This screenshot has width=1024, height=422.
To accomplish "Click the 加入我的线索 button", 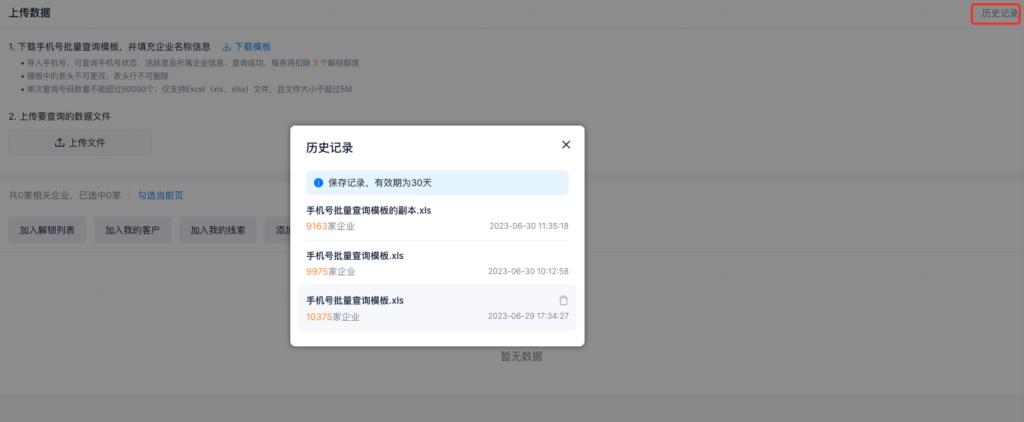I will 218,230.
